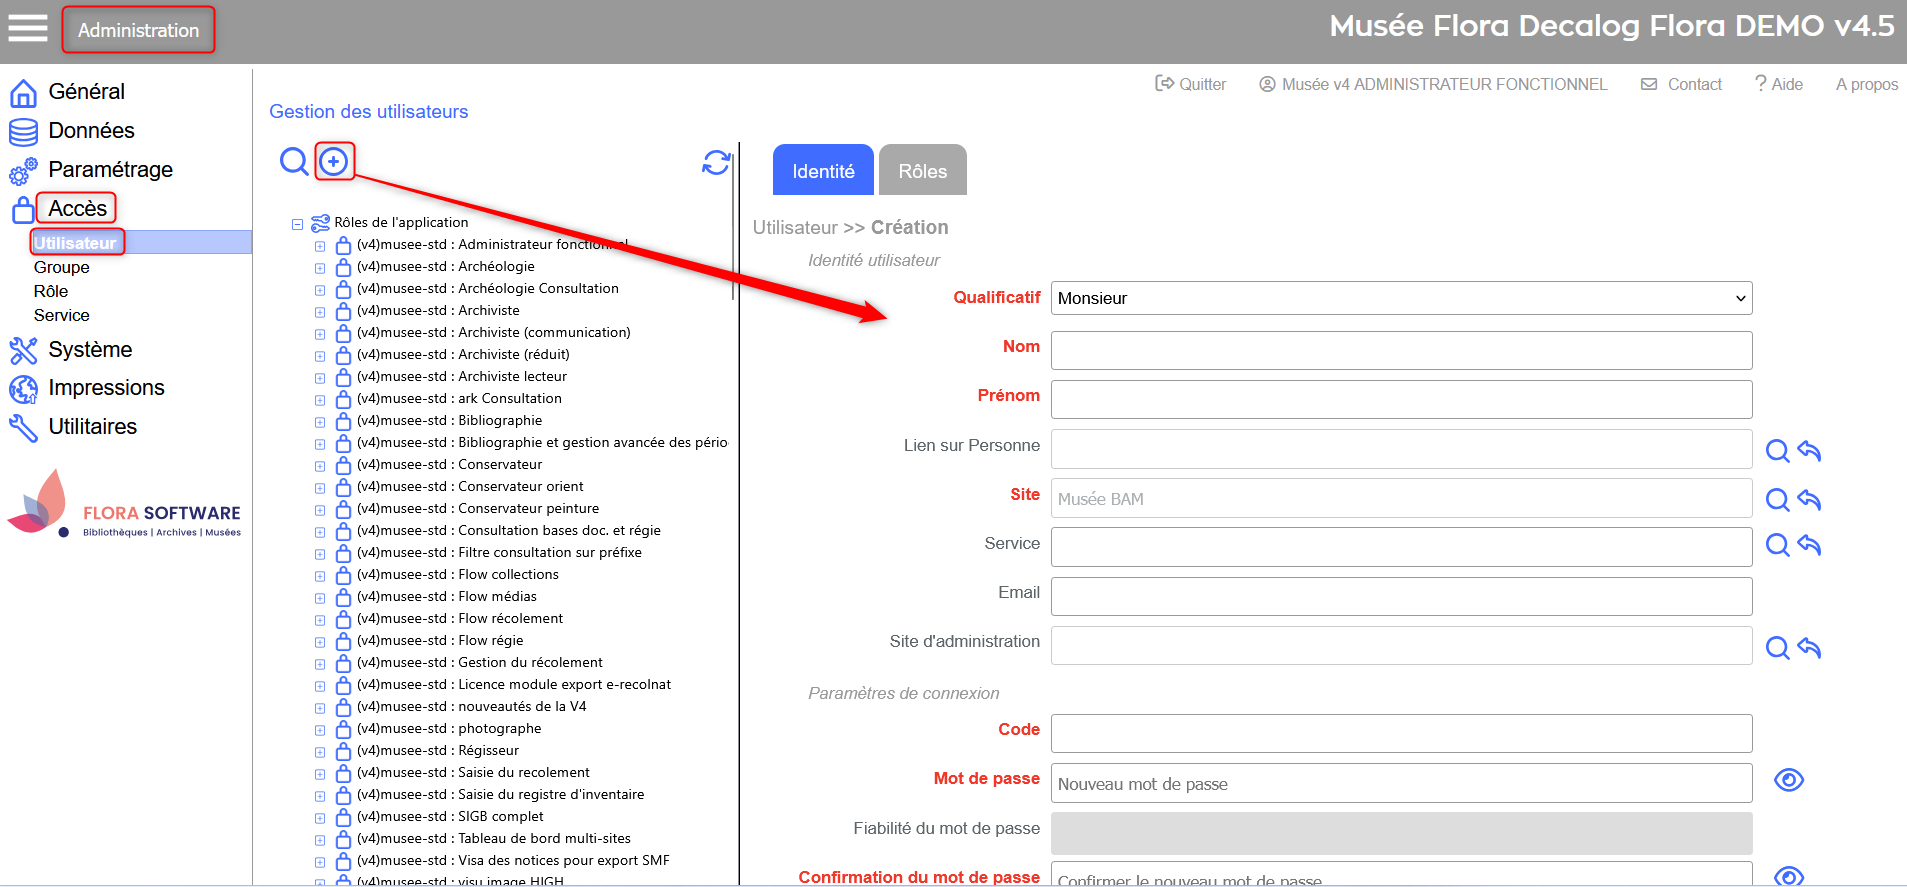Click the search magnifier icon above the roles tree
1907x887 pixels.
[x=293, y=161]
